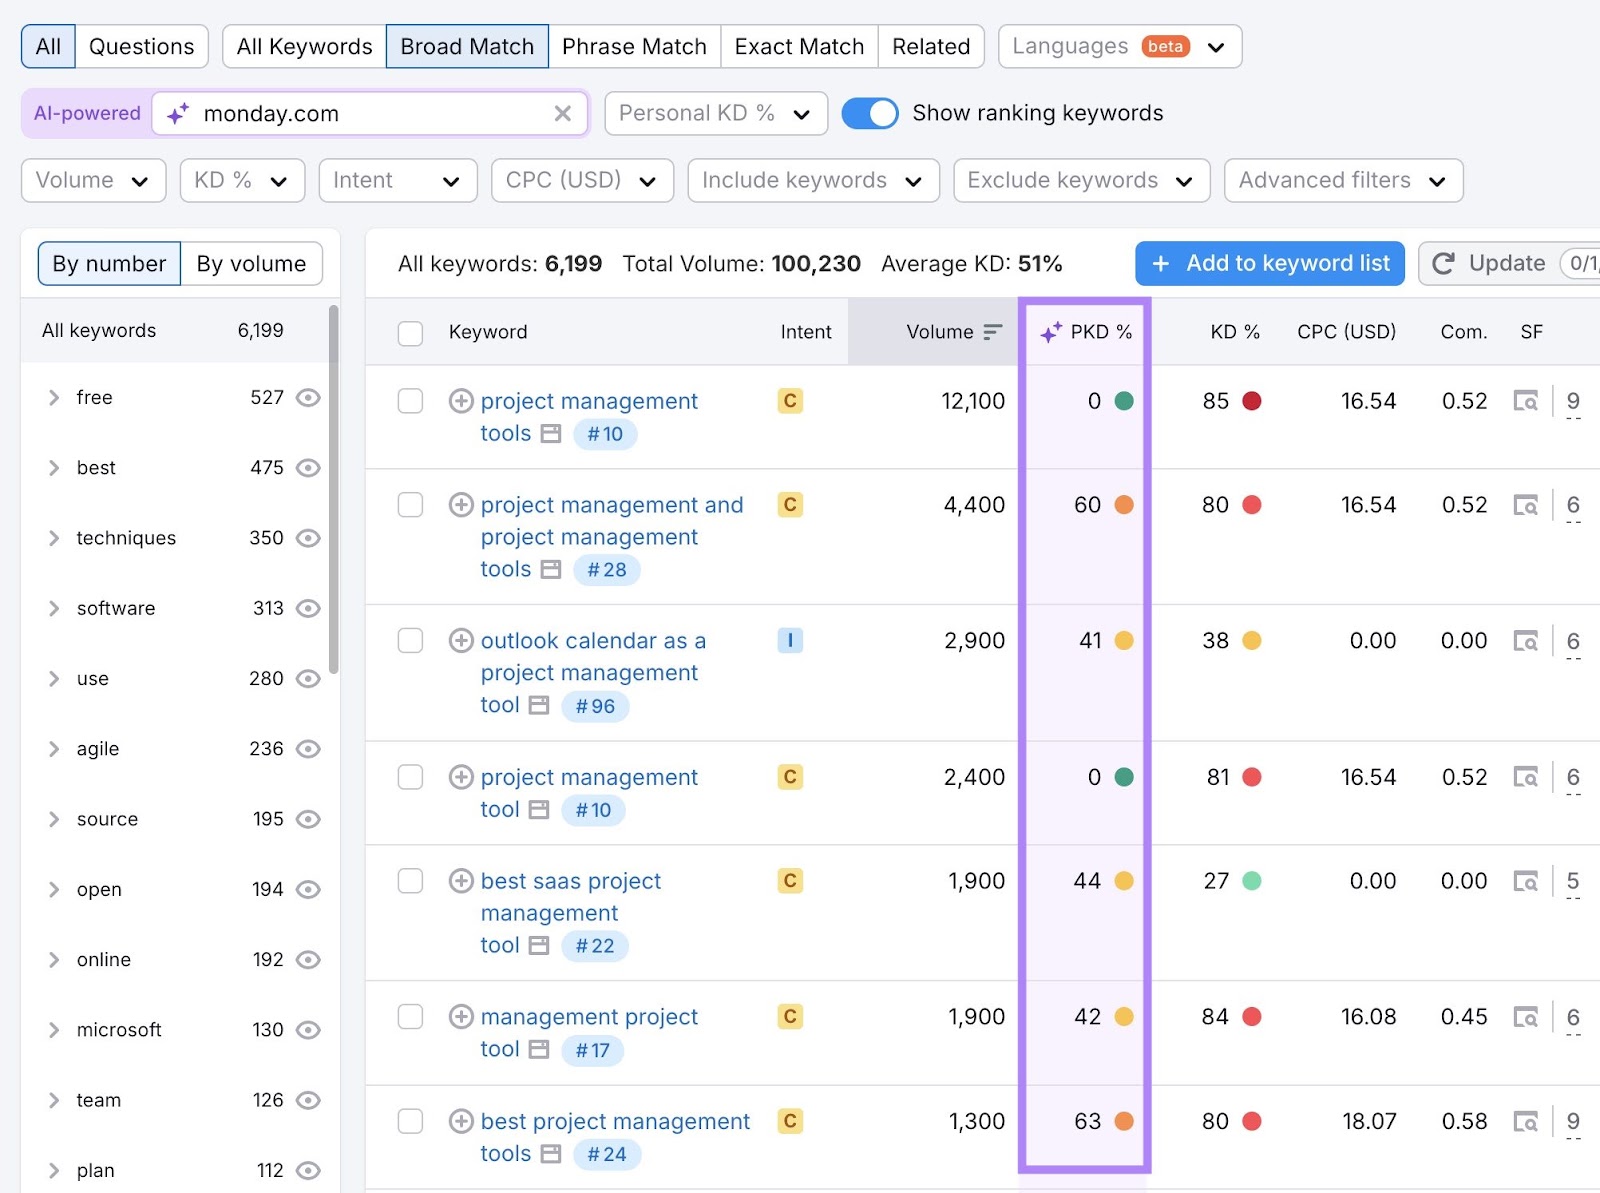Switch groups to By volume

pos(251,264)
